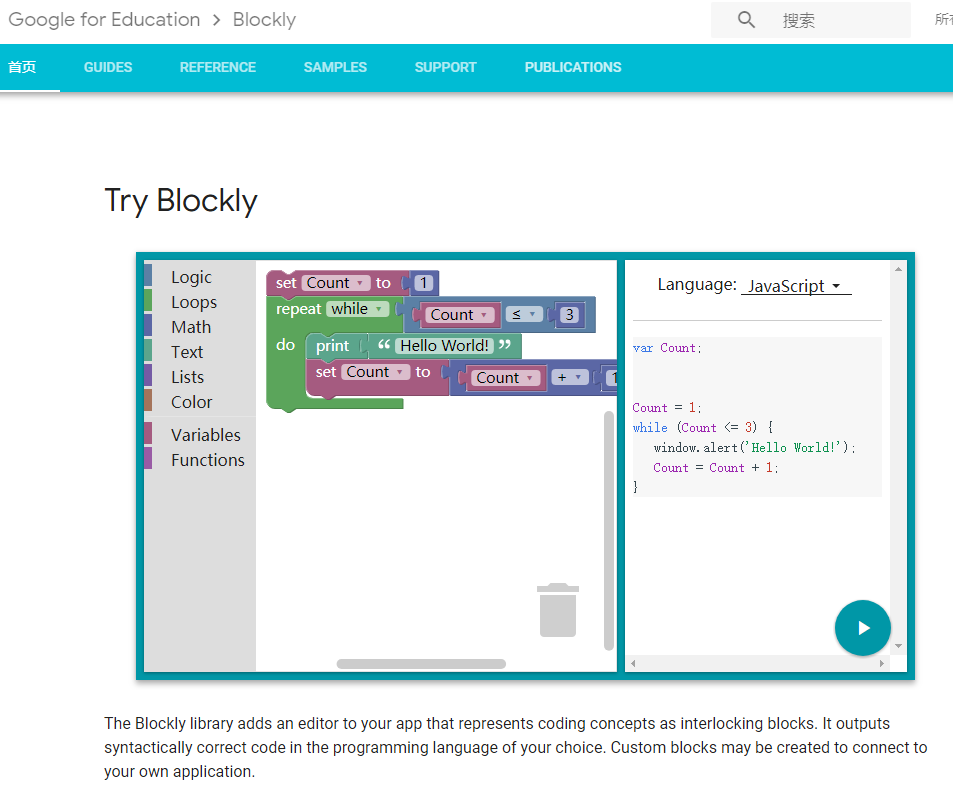This screenshot has height=794, width=953.
Task: Open the Variables block category
Action: point(205,435)
